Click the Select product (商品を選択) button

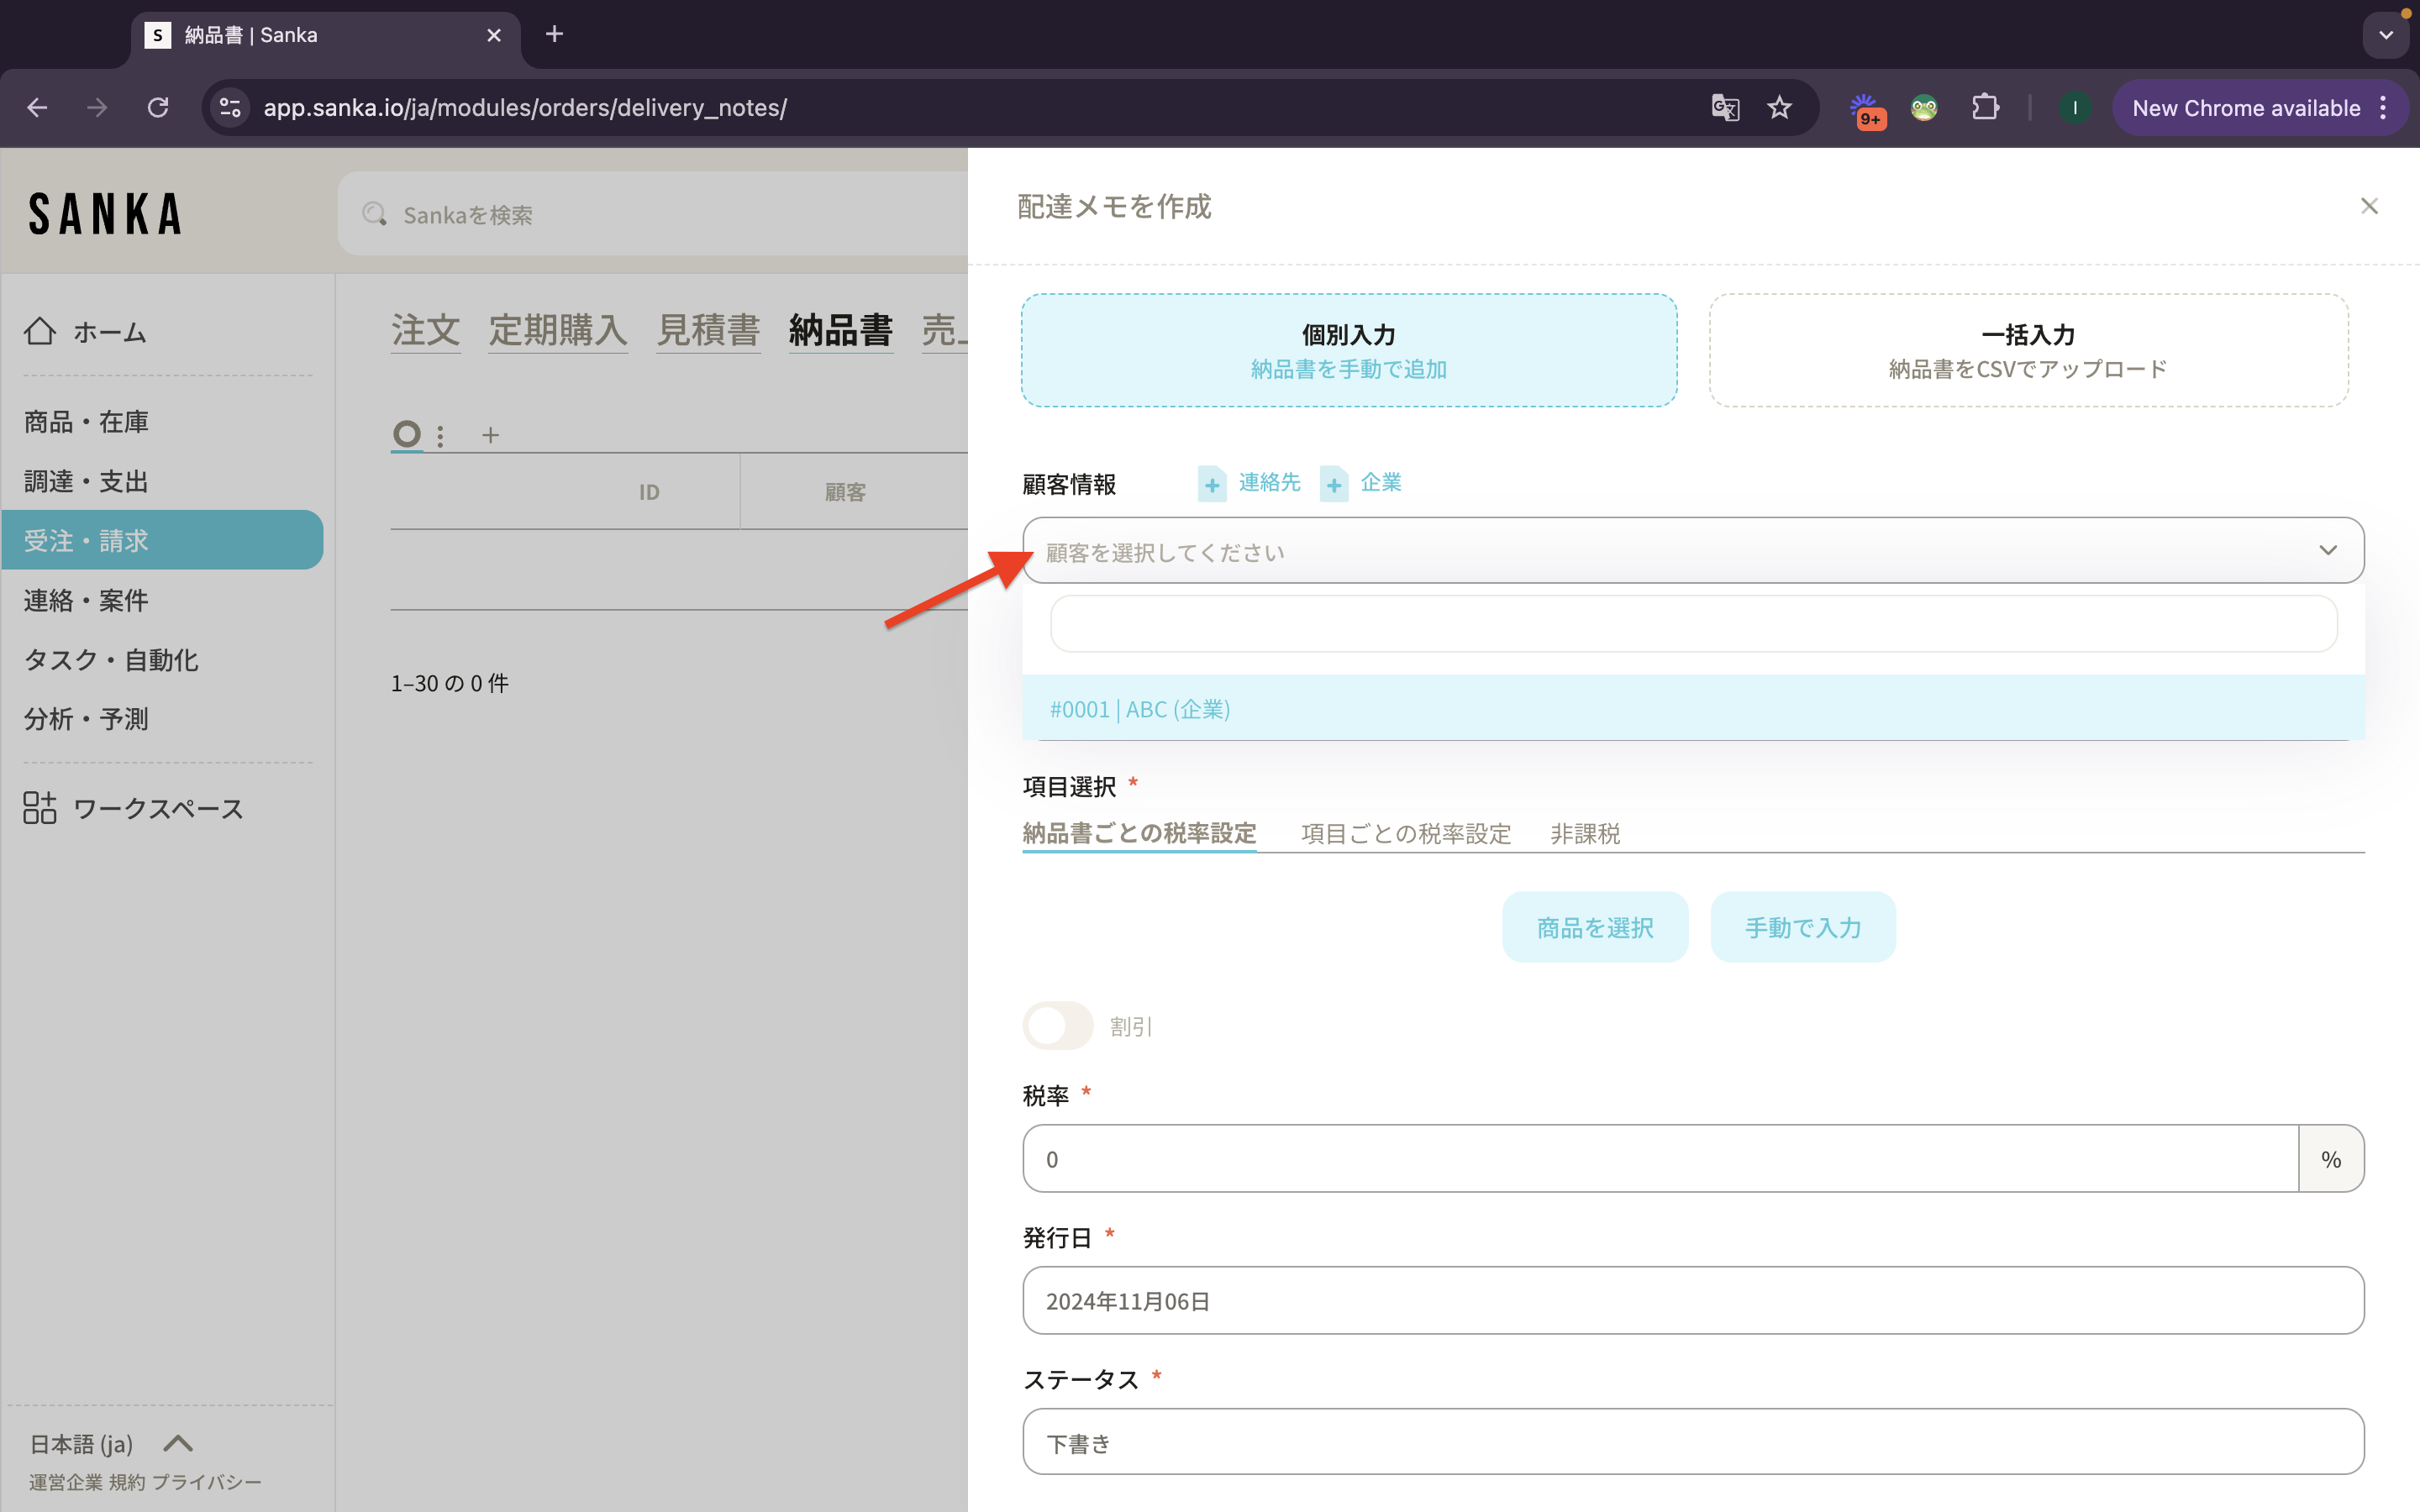(x=1594, y=927)
